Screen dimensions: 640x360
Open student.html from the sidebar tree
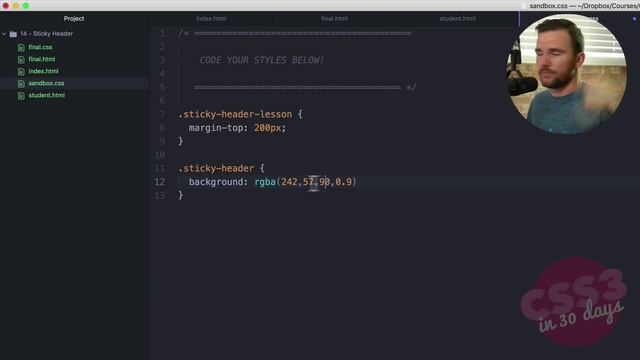(x=47, y=95)
